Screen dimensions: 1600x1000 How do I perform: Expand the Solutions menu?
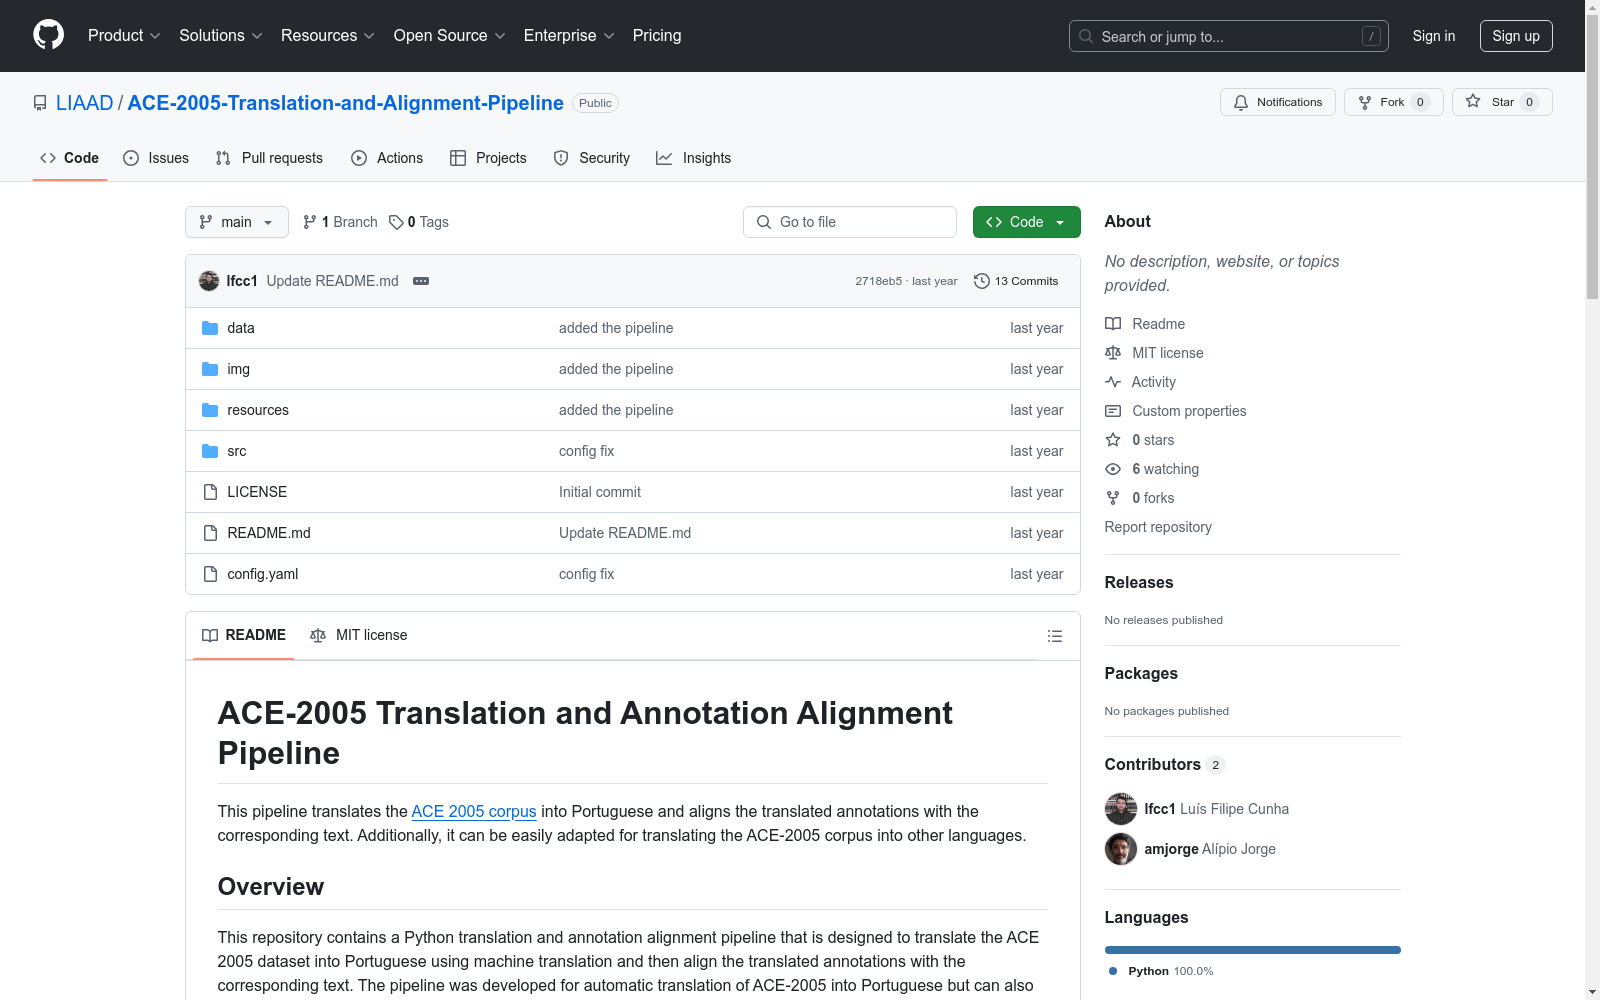[x=220, y=35]
